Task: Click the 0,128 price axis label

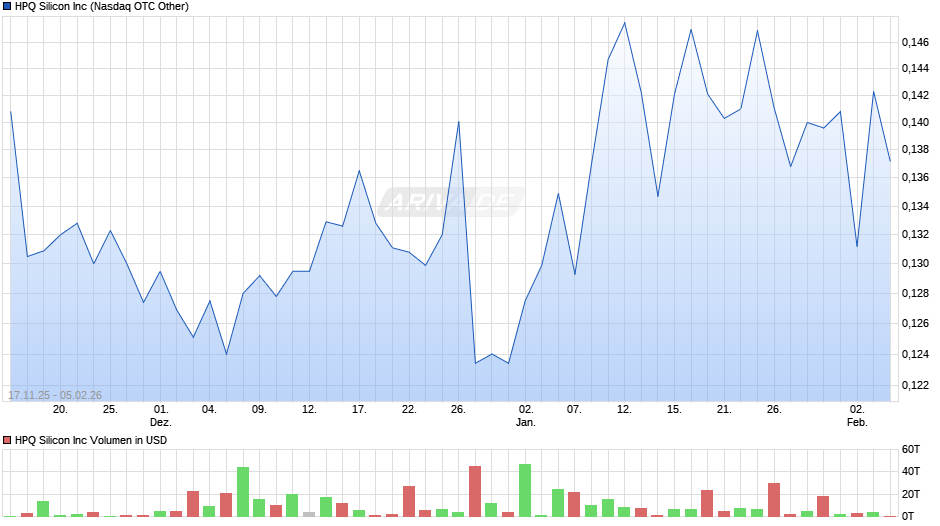Action: 915,293
